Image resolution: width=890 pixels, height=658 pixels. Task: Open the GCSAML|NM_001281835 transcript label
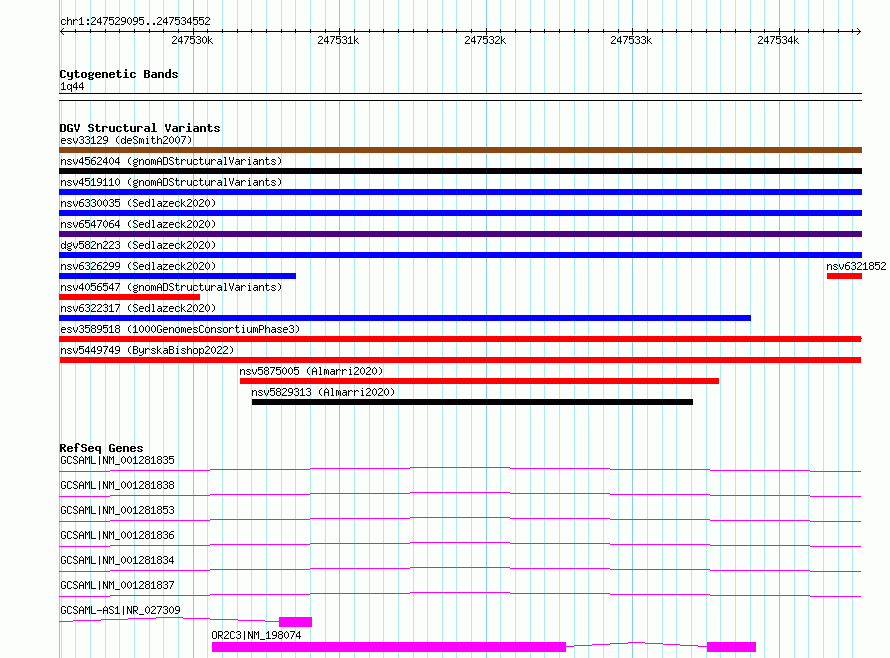[117, 460]
